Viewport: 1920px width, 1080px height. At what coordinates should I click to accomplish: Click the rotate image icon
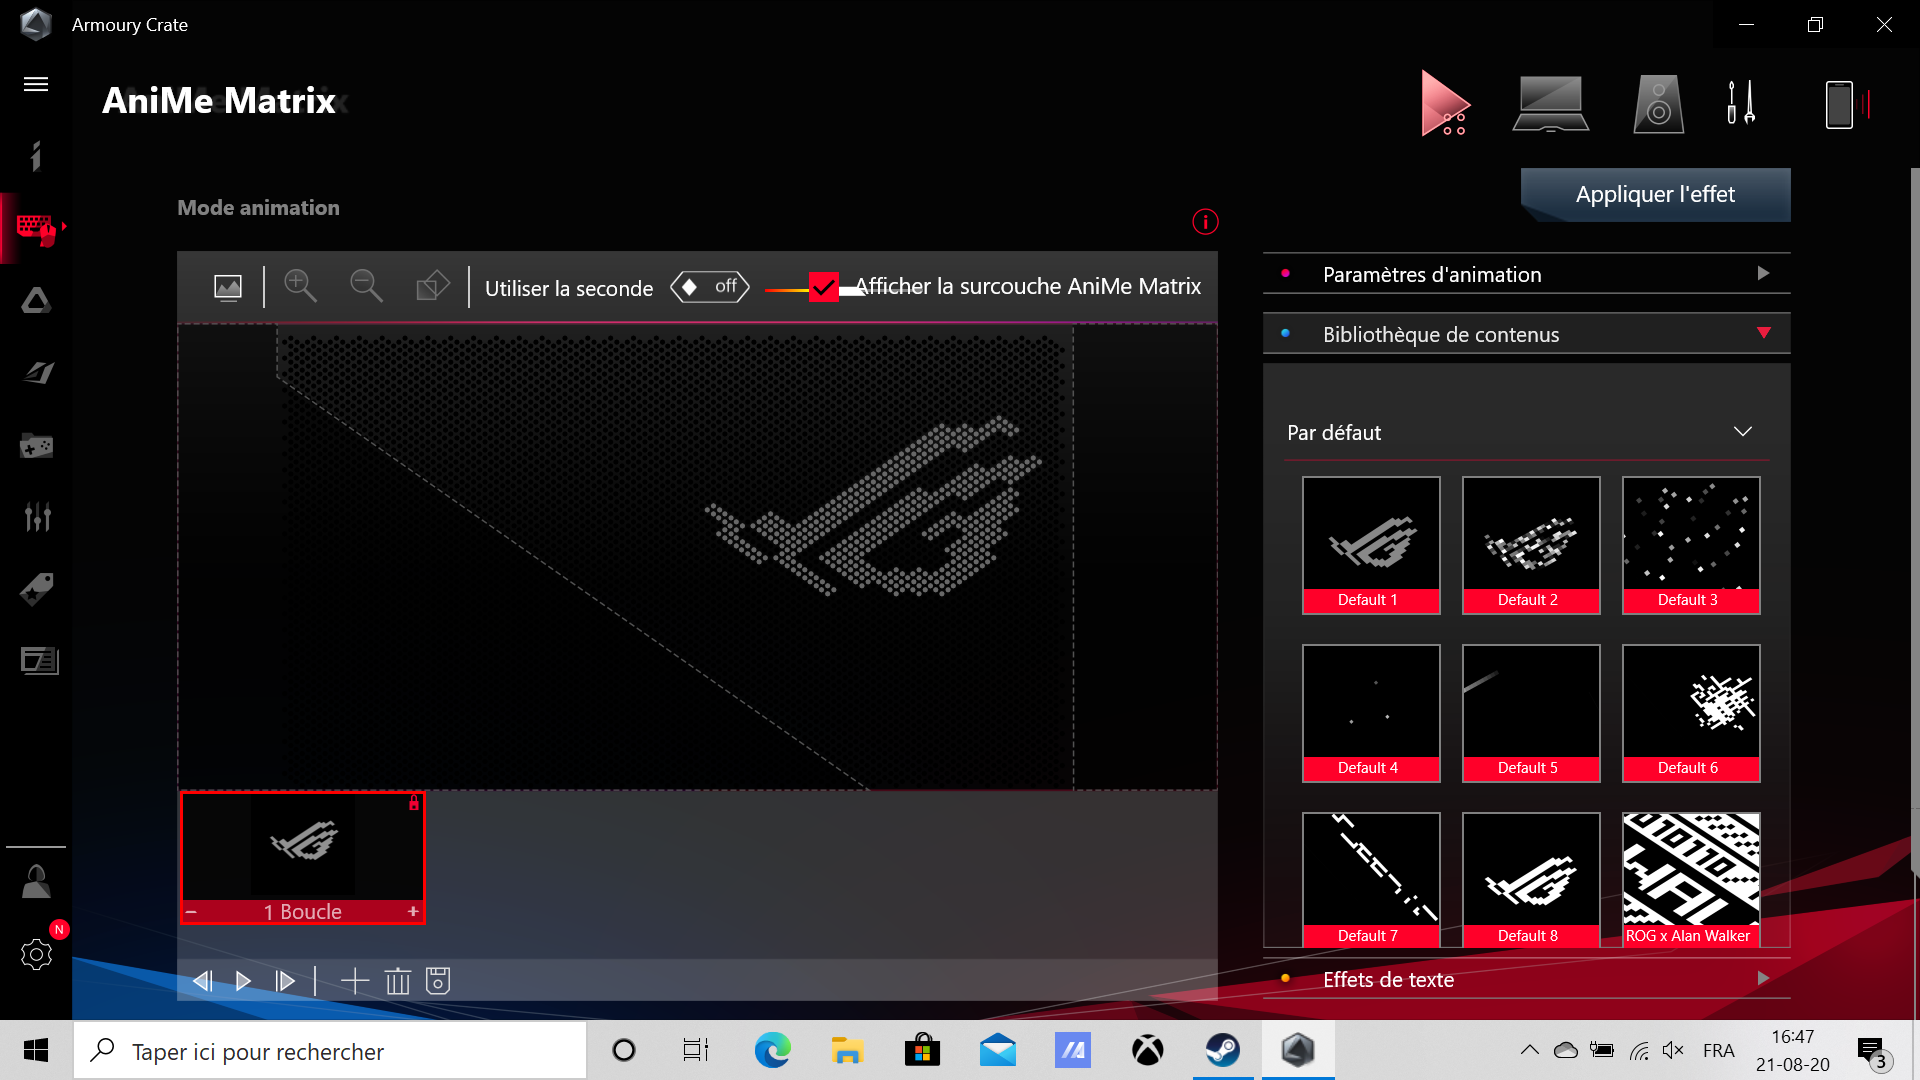click(432, 286)
